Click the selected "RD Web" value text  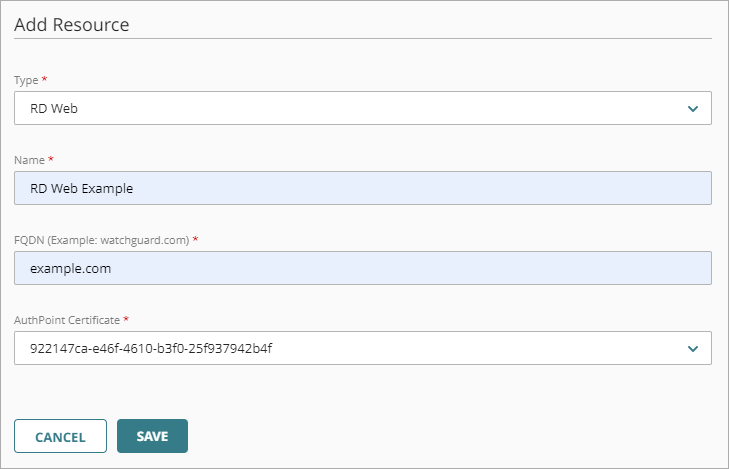point(54,108)
